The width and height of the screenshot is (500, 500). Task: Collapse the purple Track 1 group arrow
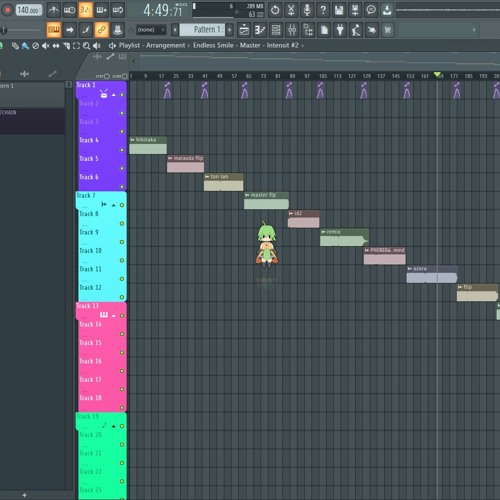coord(114,95)
